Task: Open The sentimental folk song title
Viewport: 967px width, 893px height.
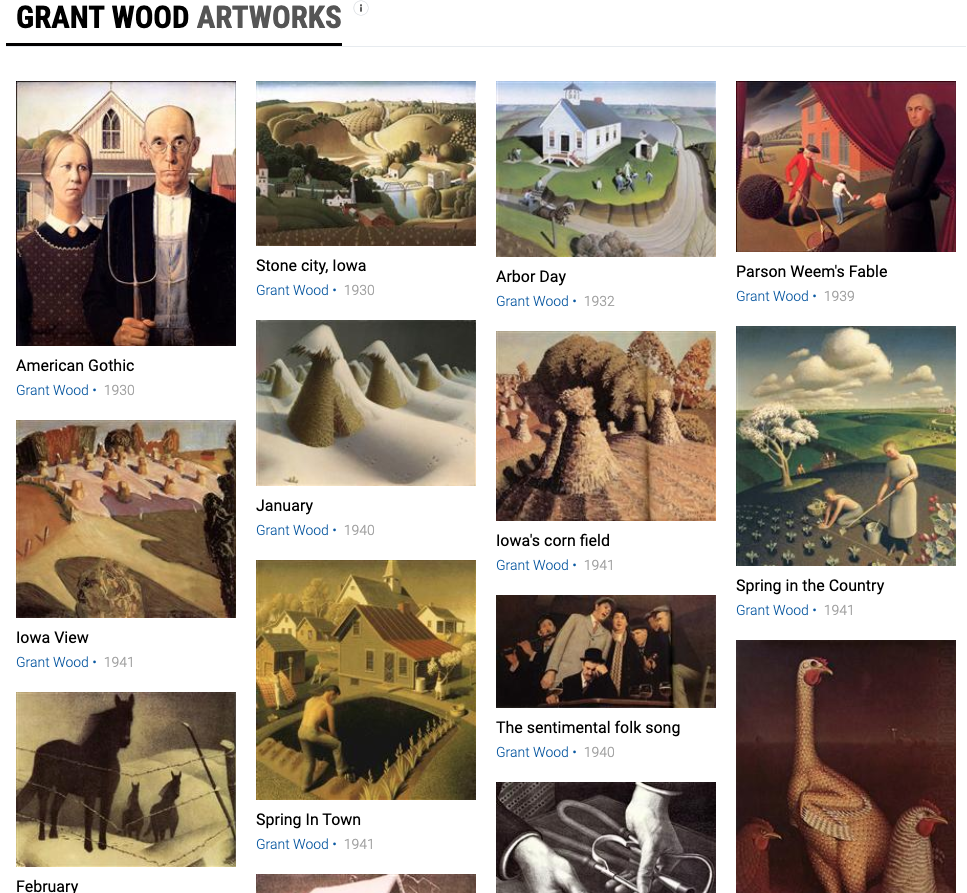Action: click(x=588, y=728)
